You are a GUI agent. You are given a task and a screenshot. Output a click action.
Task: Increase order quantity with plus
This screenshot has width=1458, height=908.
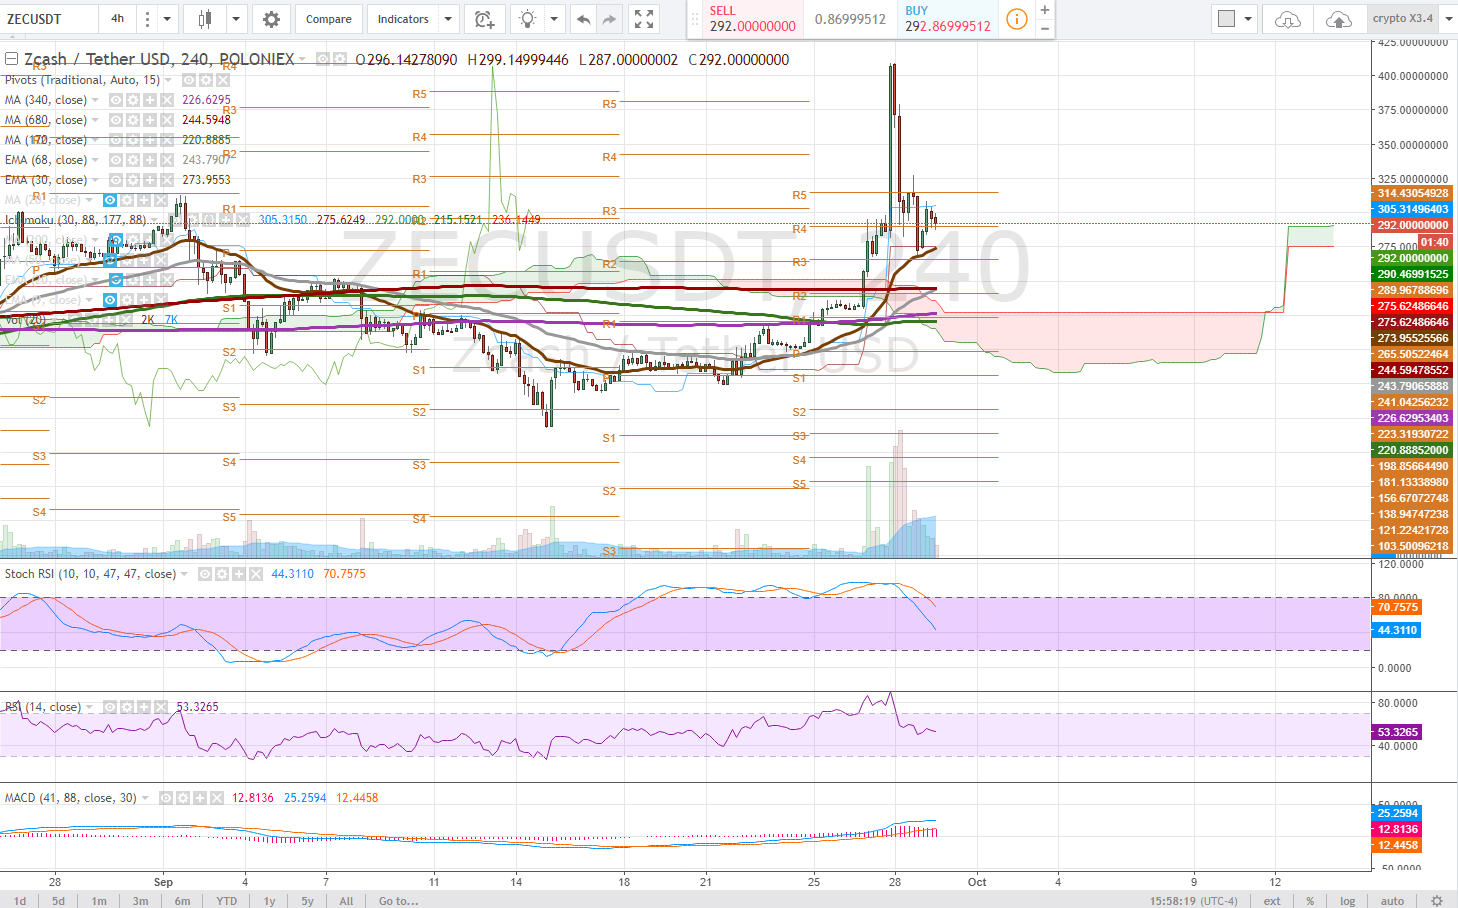pyautogui.click(x=1044, y=10)
